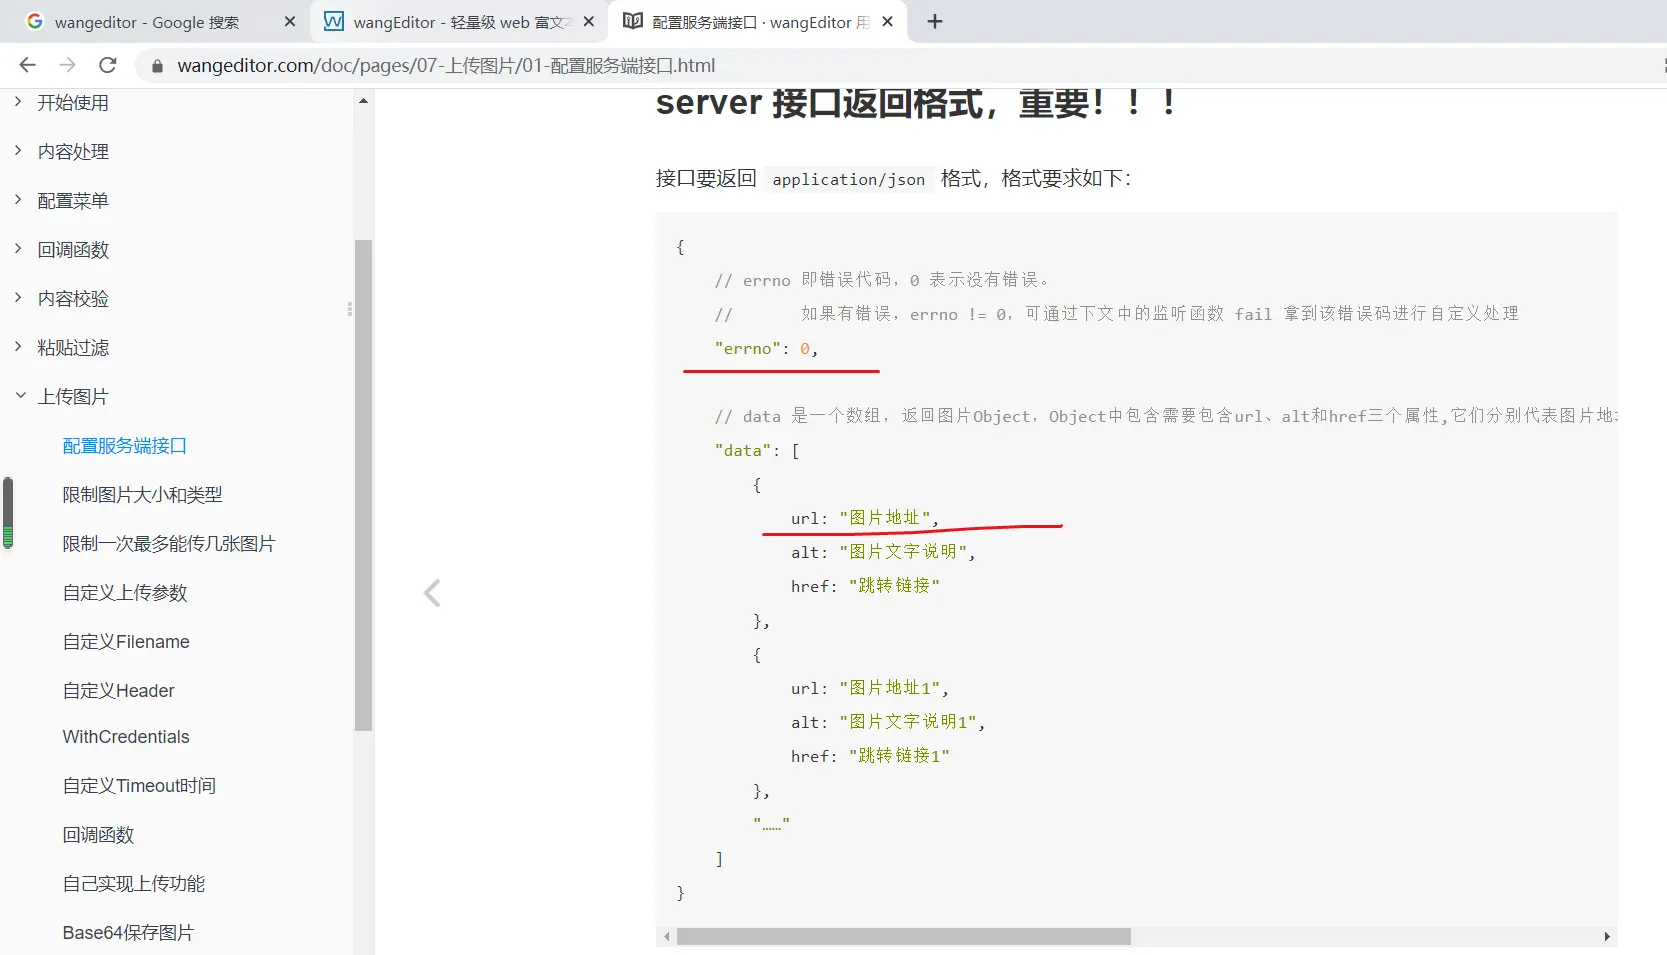Click the "data": [ code line
This screenshot has width=1667, height=955.
click(x=757, y=451)
